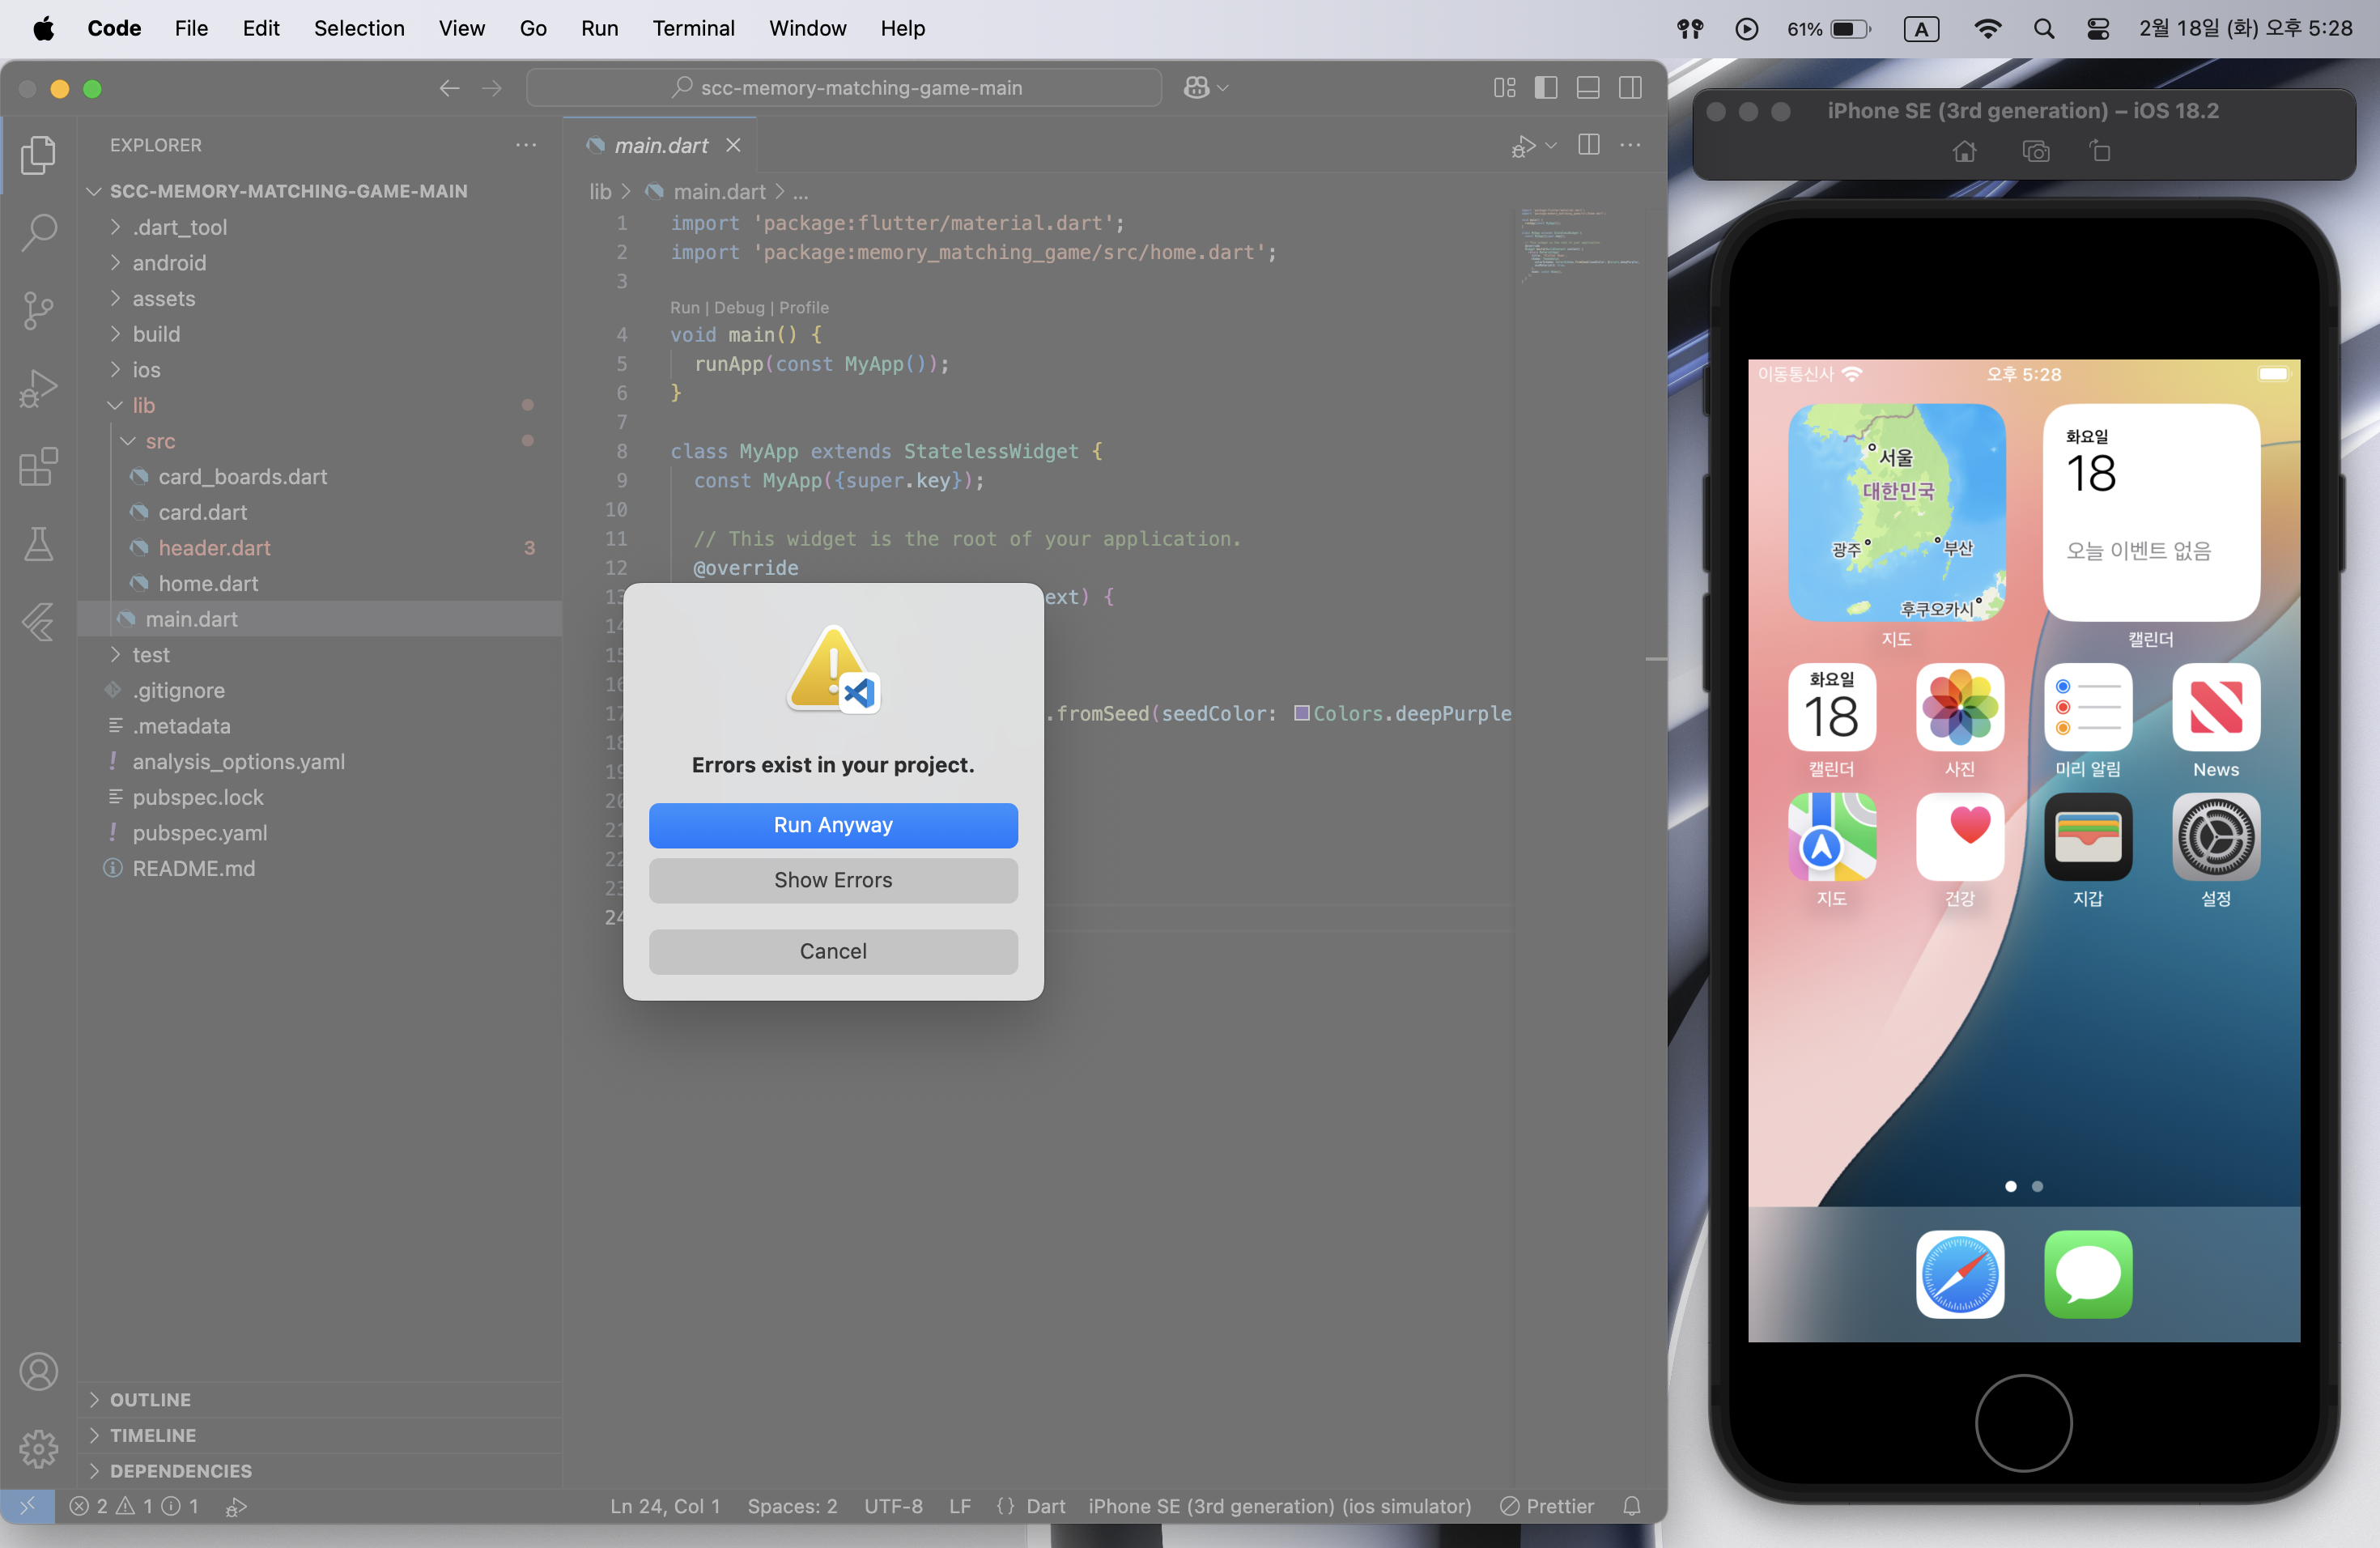Open the Run and Debug view
Viewport: 2380px width, 1548px height.
38,388
